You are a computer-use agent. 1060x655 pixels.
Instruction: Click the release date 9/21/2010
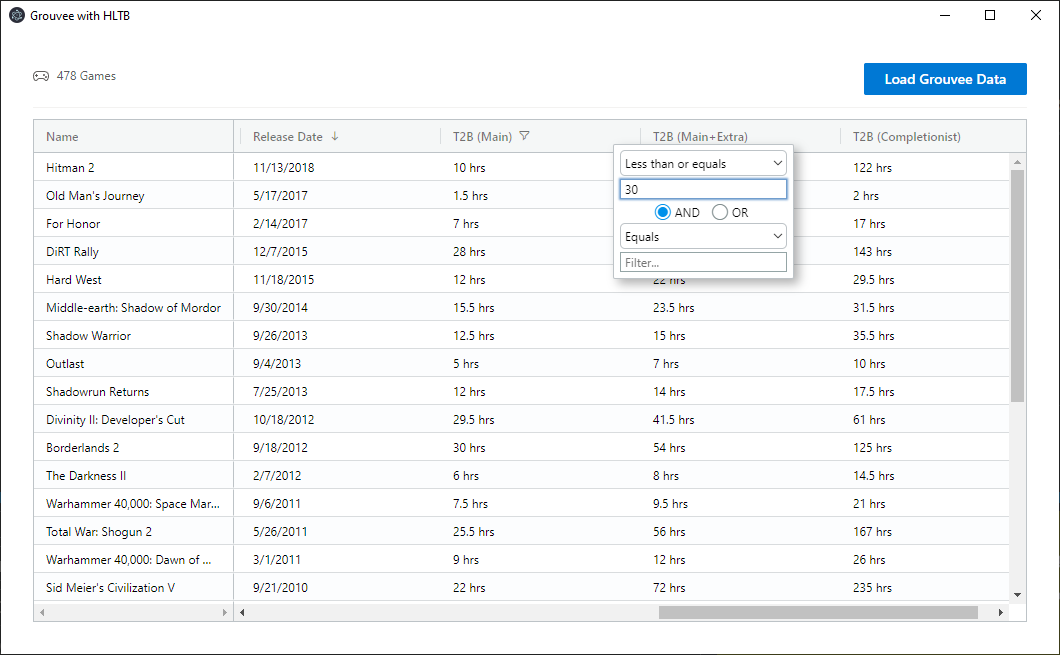point(280,588)
